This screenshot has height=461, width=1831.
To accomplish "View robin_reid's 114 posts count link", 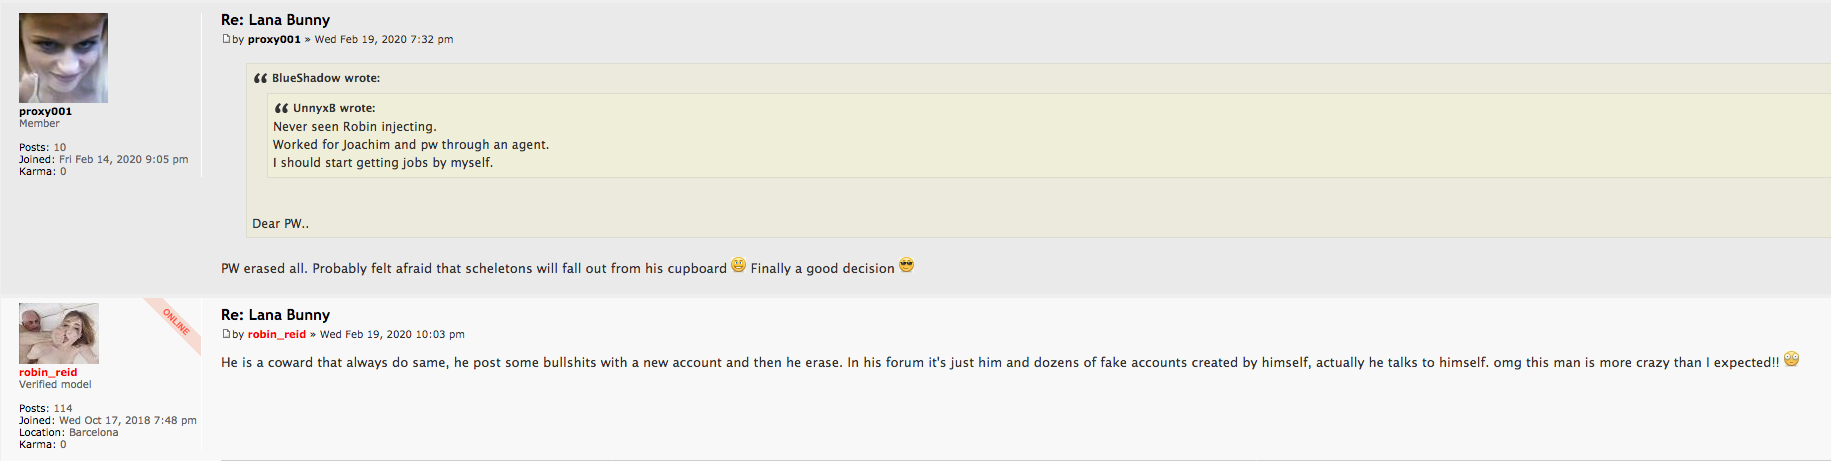I will [63, 409].
